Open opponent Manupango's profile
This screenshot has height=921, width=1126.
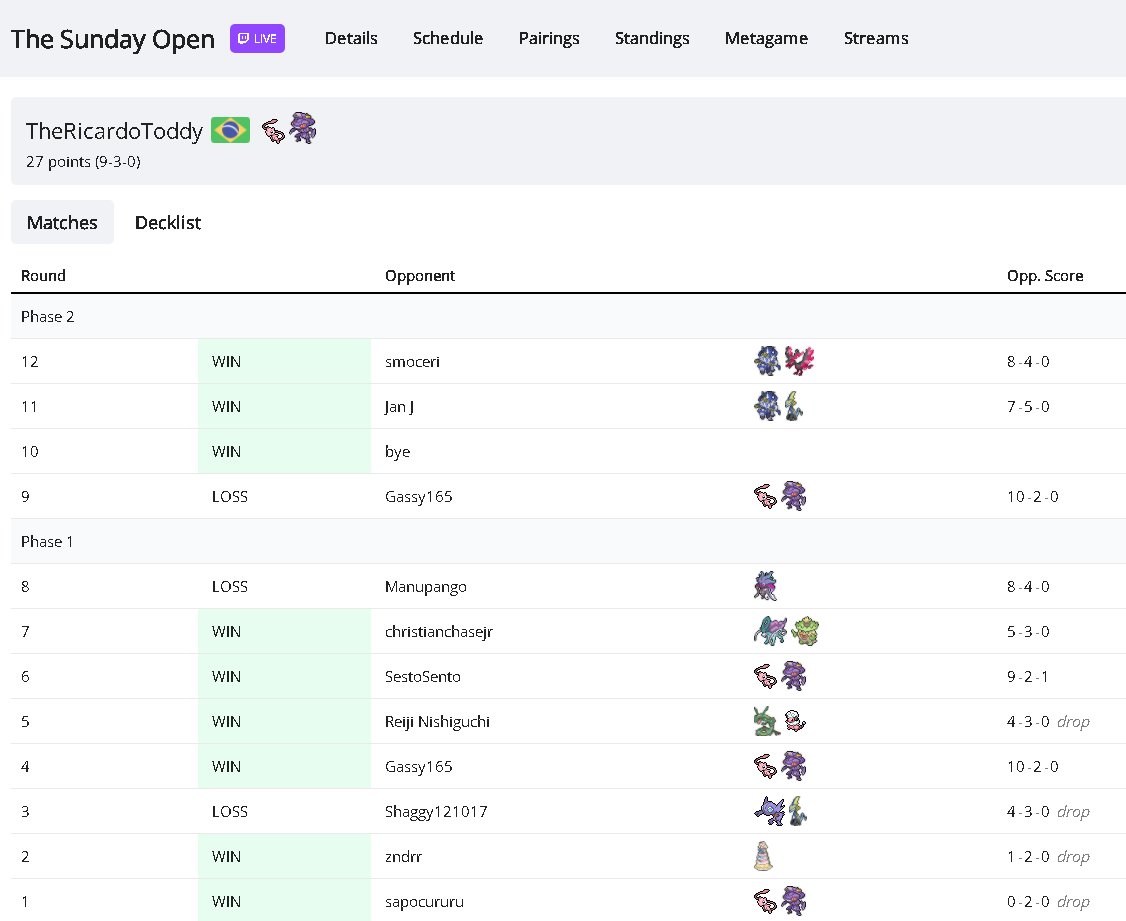pos(426,587)
